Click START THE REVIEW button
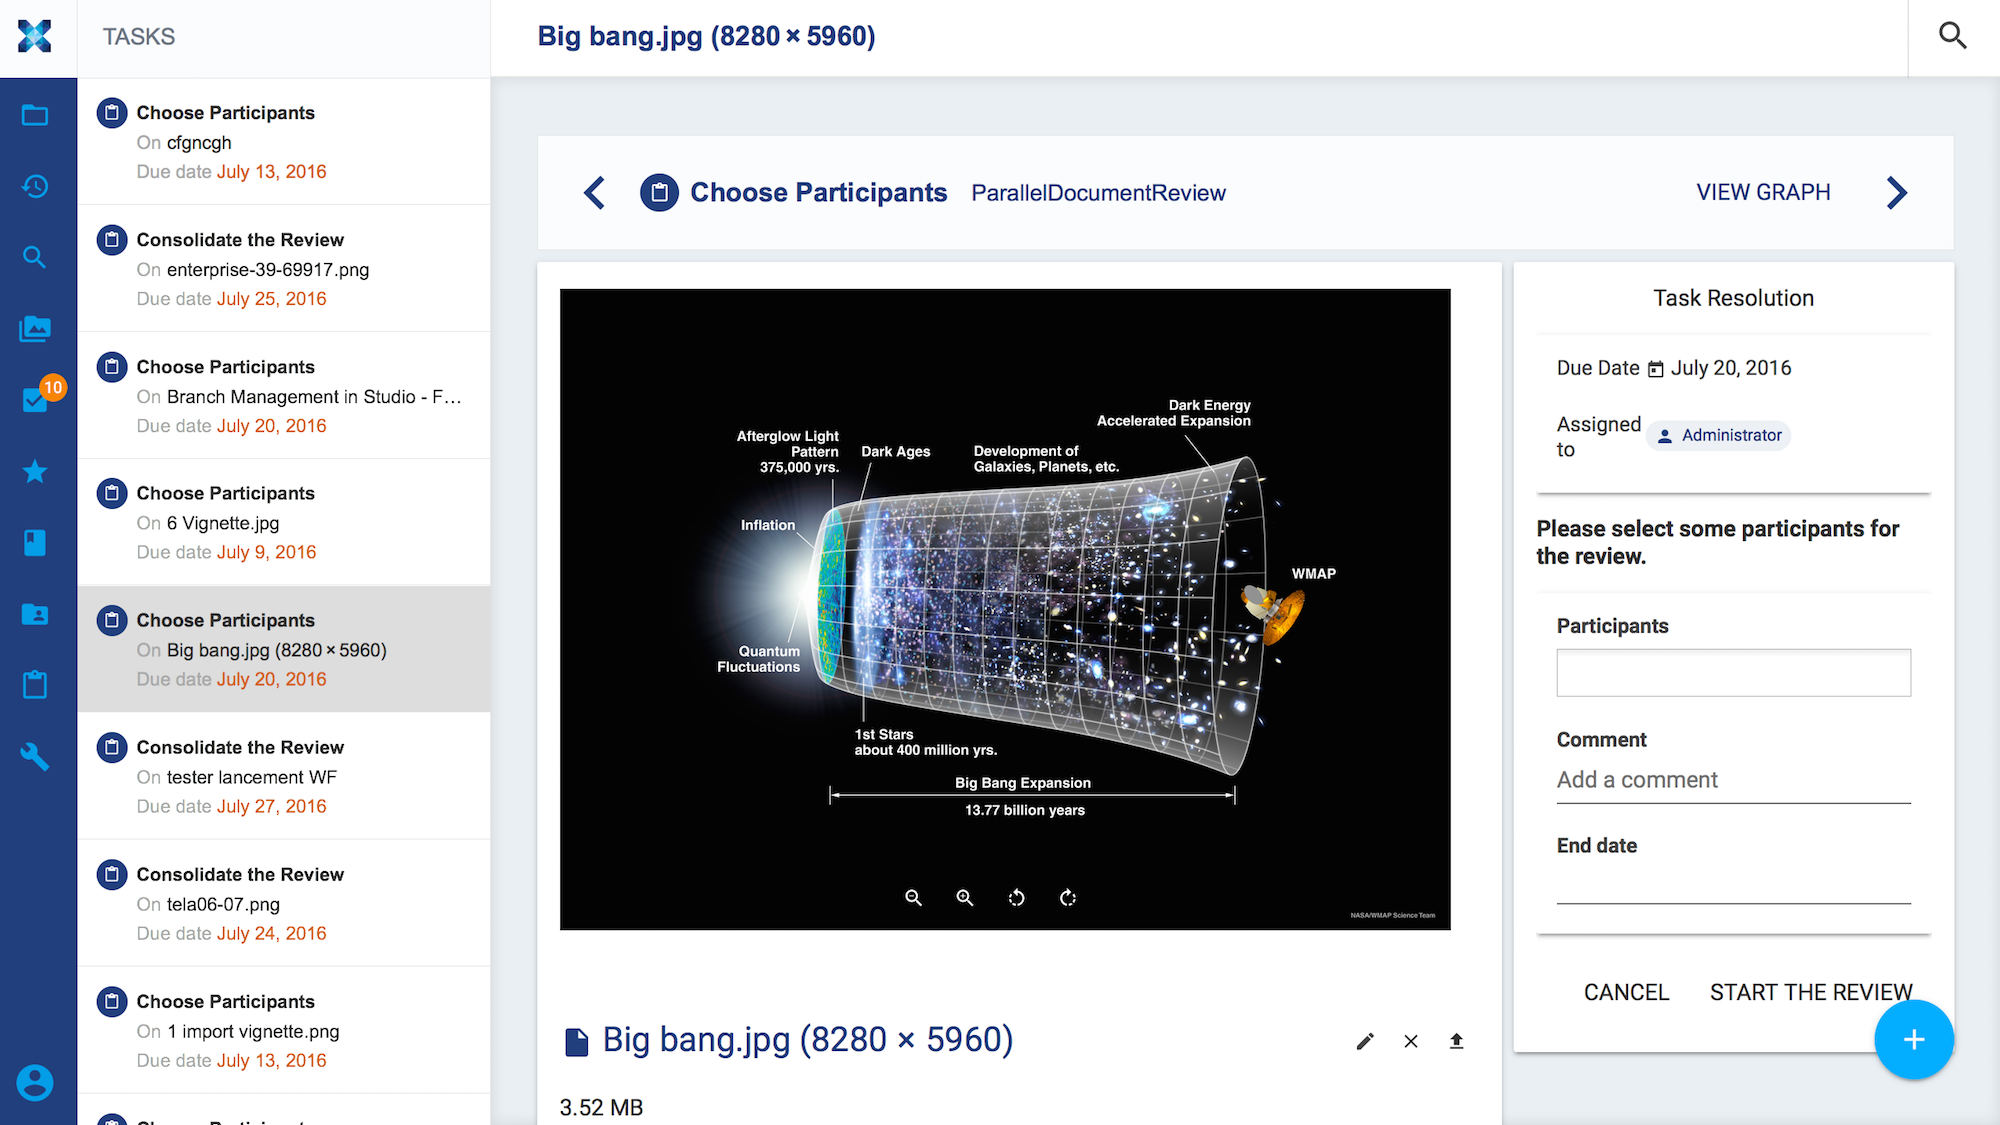Screen dimensions: 2000x1125 tap(1810, 992)
